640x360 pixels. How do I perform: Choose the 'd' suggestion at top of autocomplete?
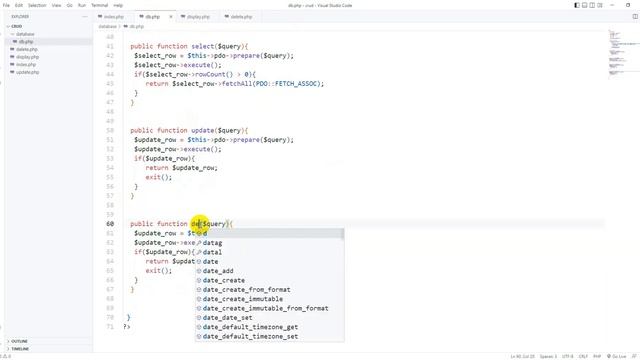point(269,233)
